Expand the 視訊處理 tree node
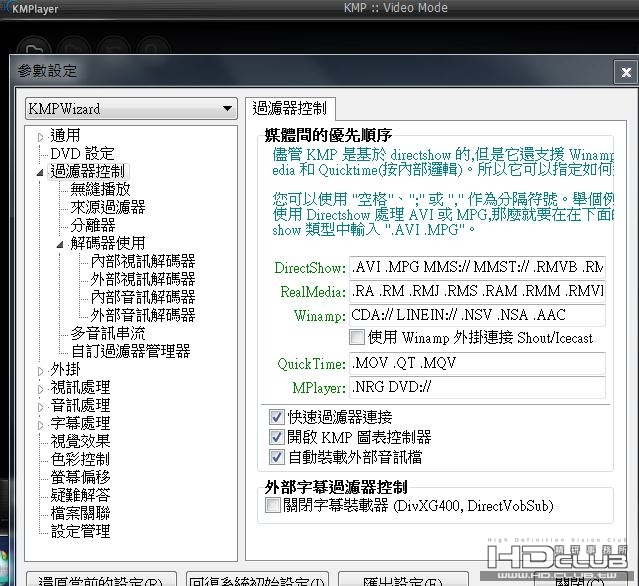Viewport: 639px width, 586px height. [x=40, y=389]
